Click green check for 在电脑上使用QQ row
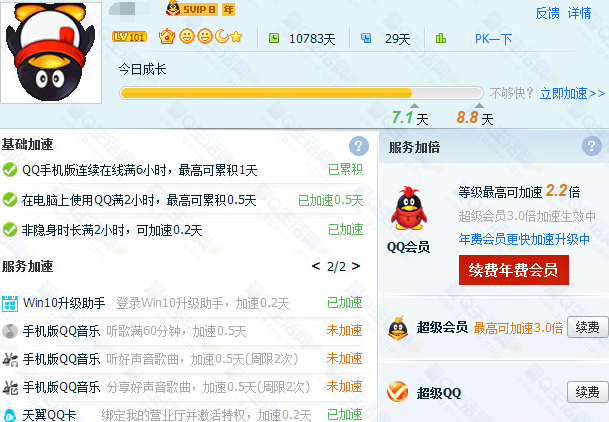 [x=10, y=200]
